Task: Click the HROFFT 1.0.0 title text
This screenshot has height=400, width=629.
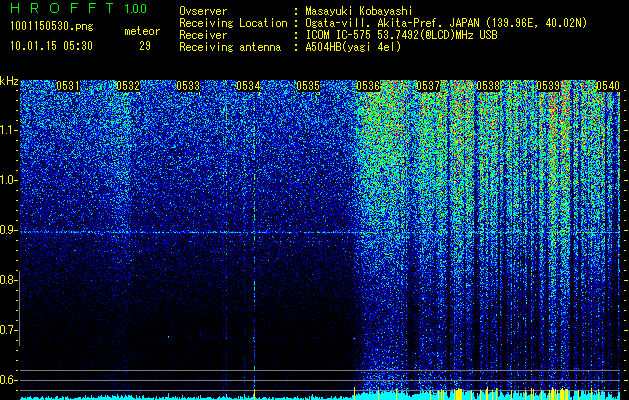Action: click(78, 8)
